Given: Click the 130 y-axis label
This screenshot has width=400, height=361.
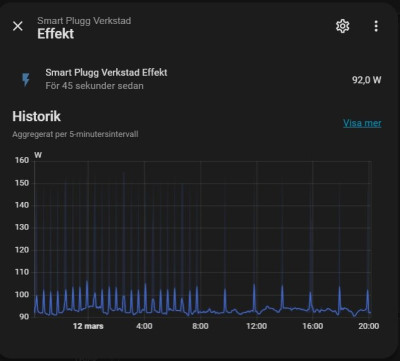Looking at the screenshot, I should [x=22, y=228].
